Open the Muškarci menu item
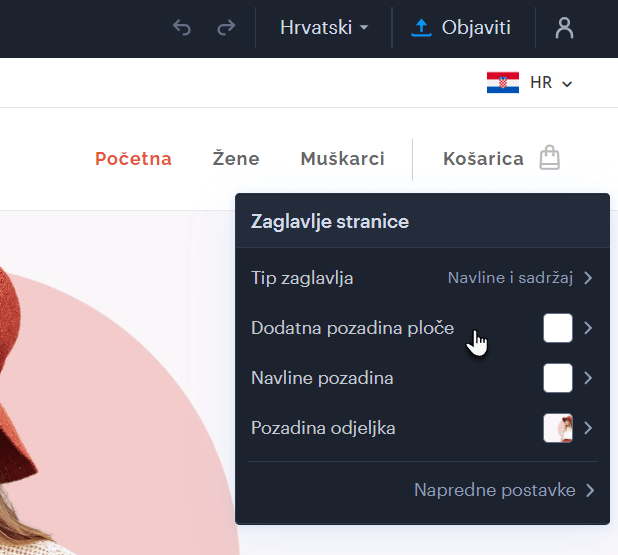The image size is (618, 555). [342, 159]
